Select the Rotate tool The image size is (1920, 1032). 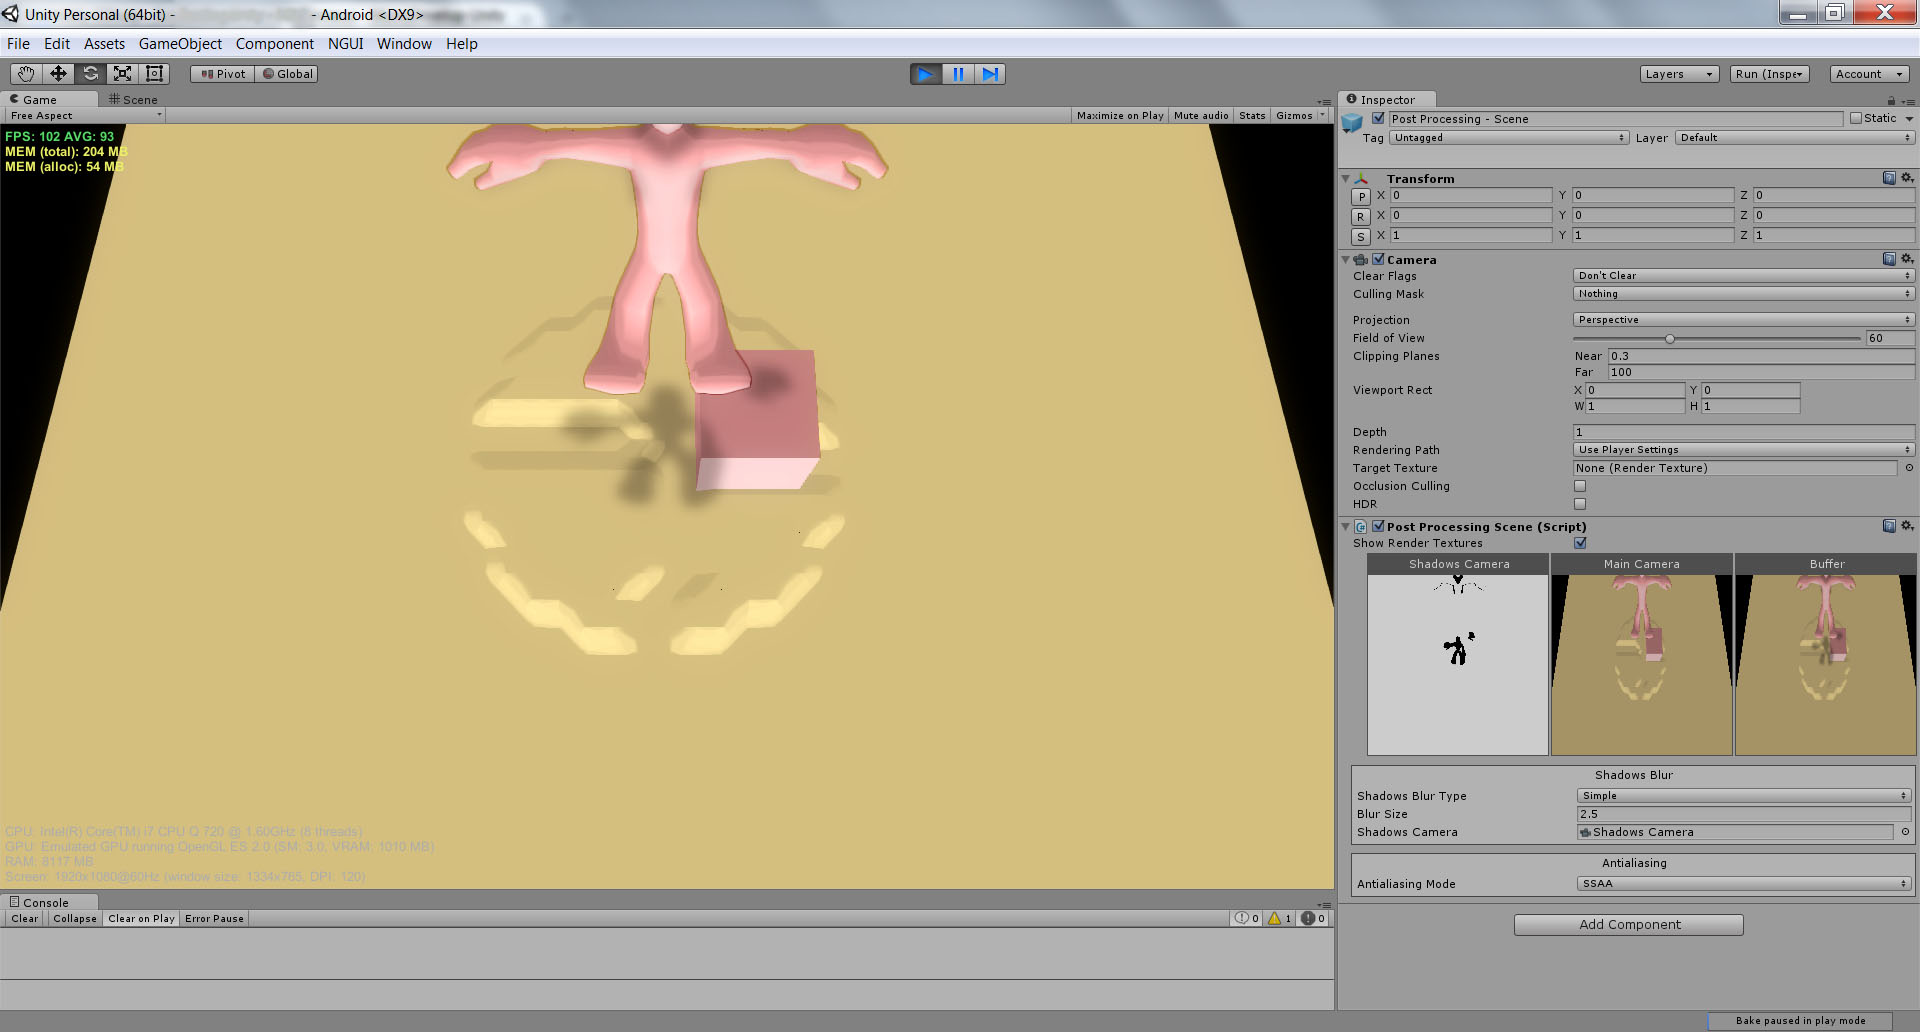90,73
